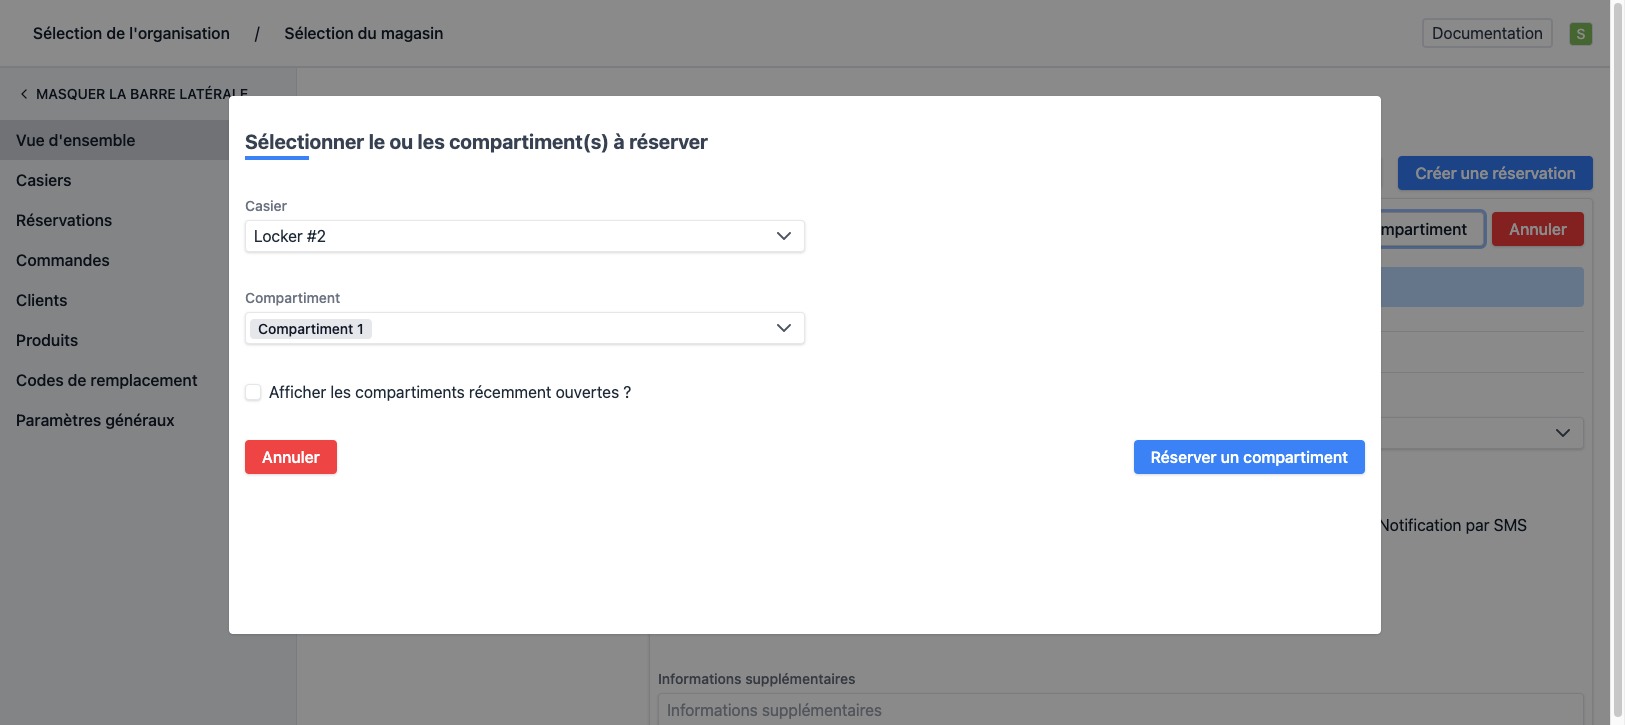1625x725 pixels.
Task: Open Réservations in the sidebar
Action: pos(64,221)
